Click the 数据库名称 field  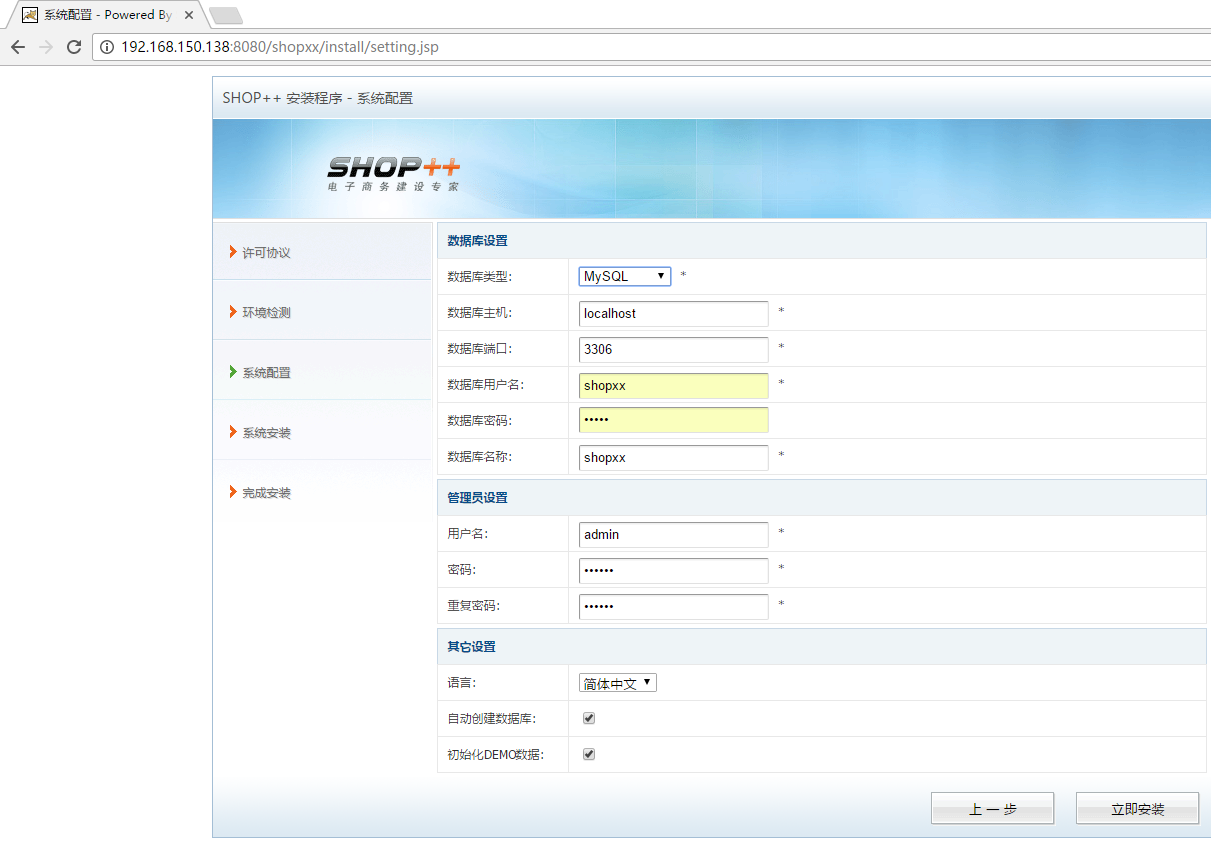click(x=674, y=457)
